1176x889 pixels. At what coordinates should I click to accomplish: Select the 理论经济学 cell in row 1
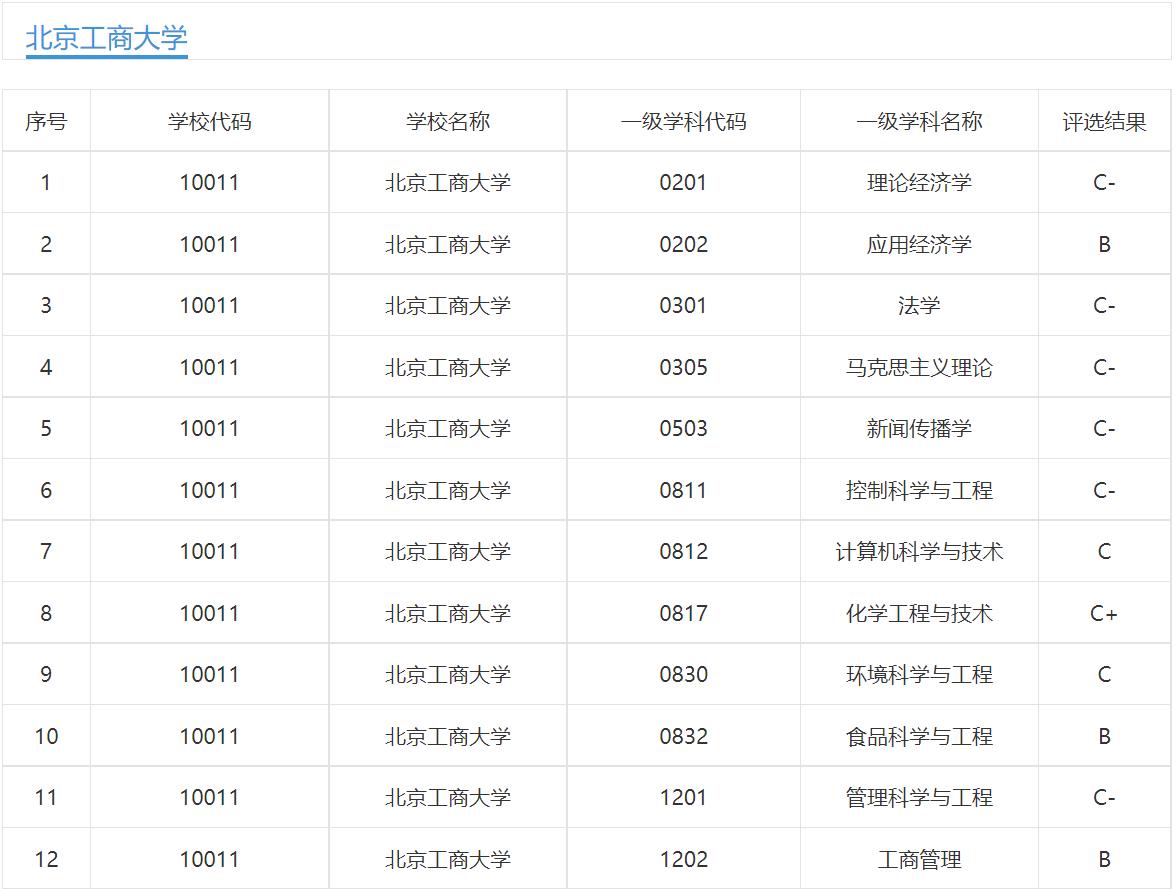click(x=921, y=182)
